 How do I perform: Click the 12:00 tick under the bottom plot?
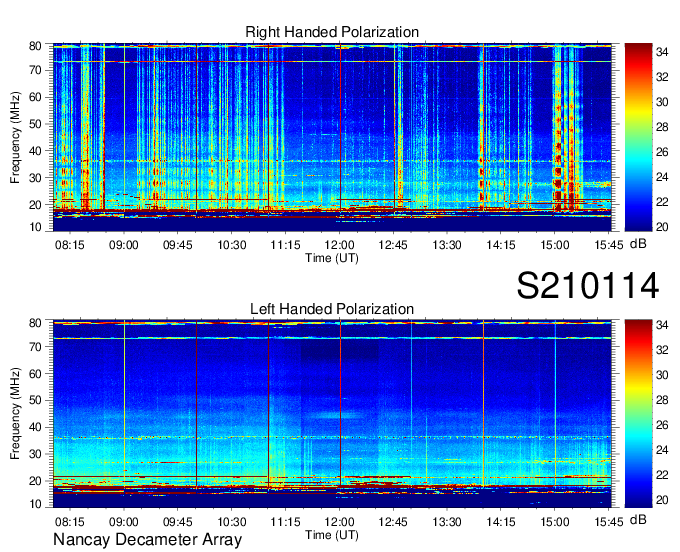(x=339, y=522)
